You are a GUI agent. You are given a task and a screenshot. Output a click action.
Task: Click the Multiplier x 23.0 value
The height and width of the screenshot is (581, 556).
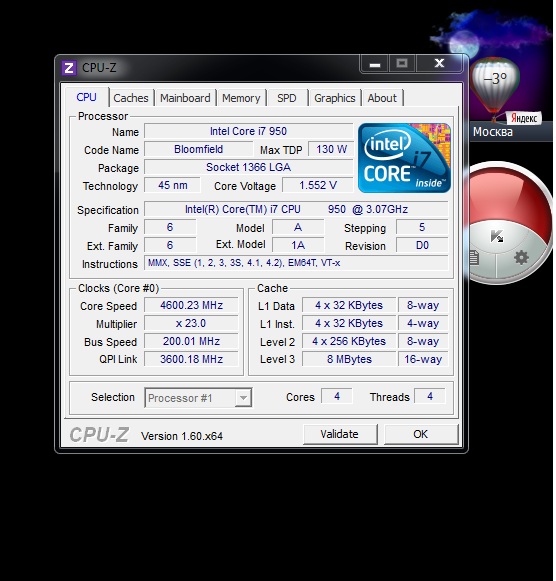(191, 323)
